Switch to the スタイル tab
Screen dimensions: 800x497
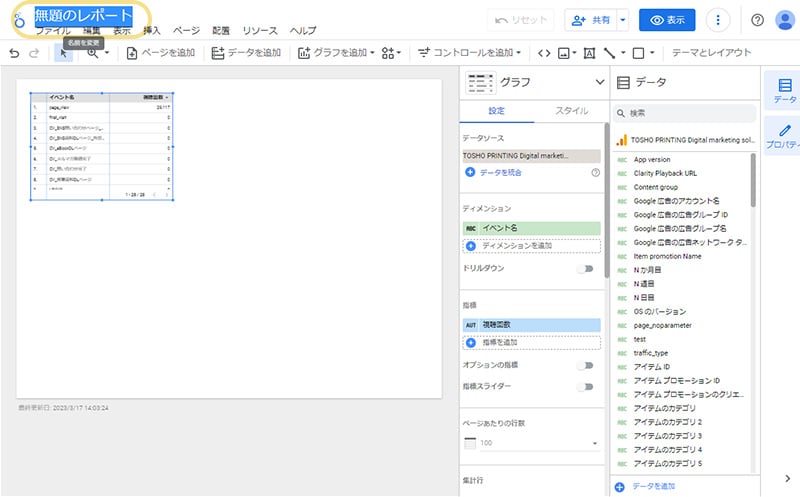[x=571, y=111]
